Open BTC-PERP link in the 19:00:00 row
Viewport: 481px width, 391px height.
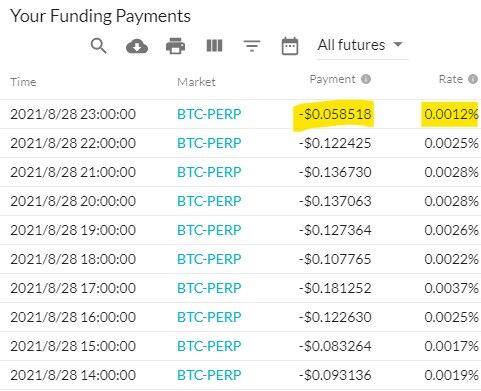coord(209,230)
